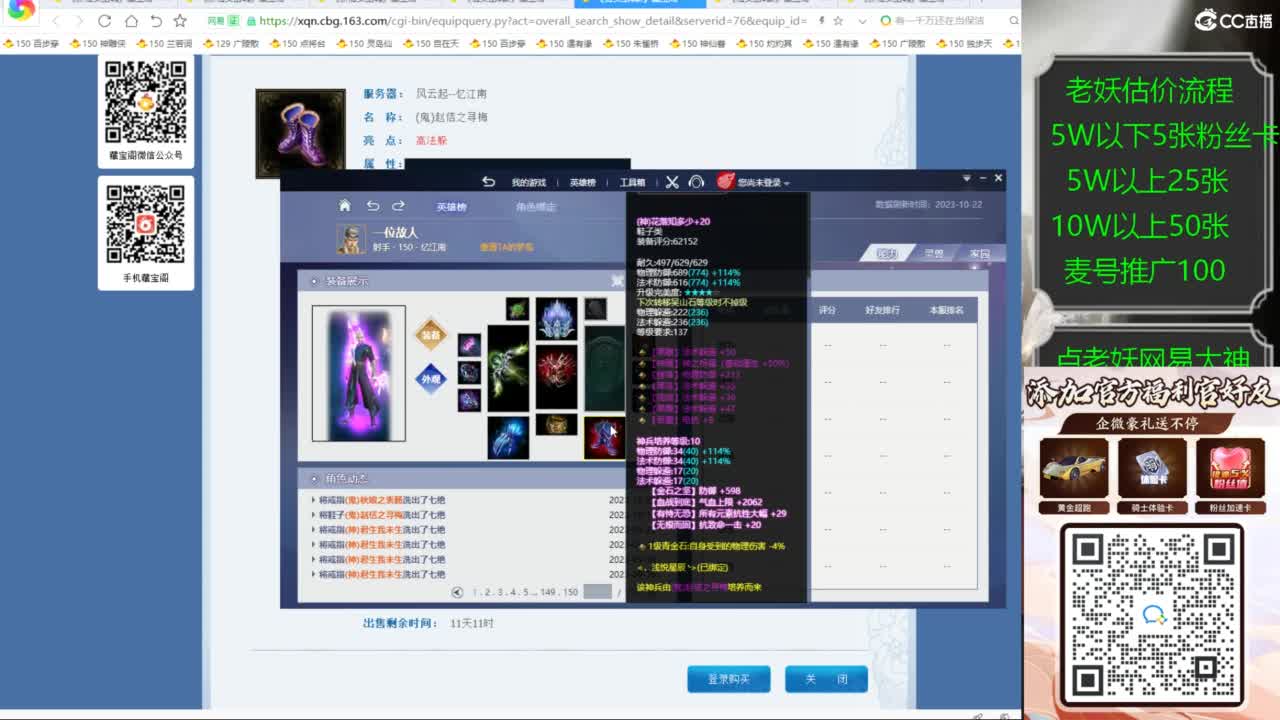The image size is (1280, 720).
Task: Click the small green item slot at top
Action: (x=517, y=309)
